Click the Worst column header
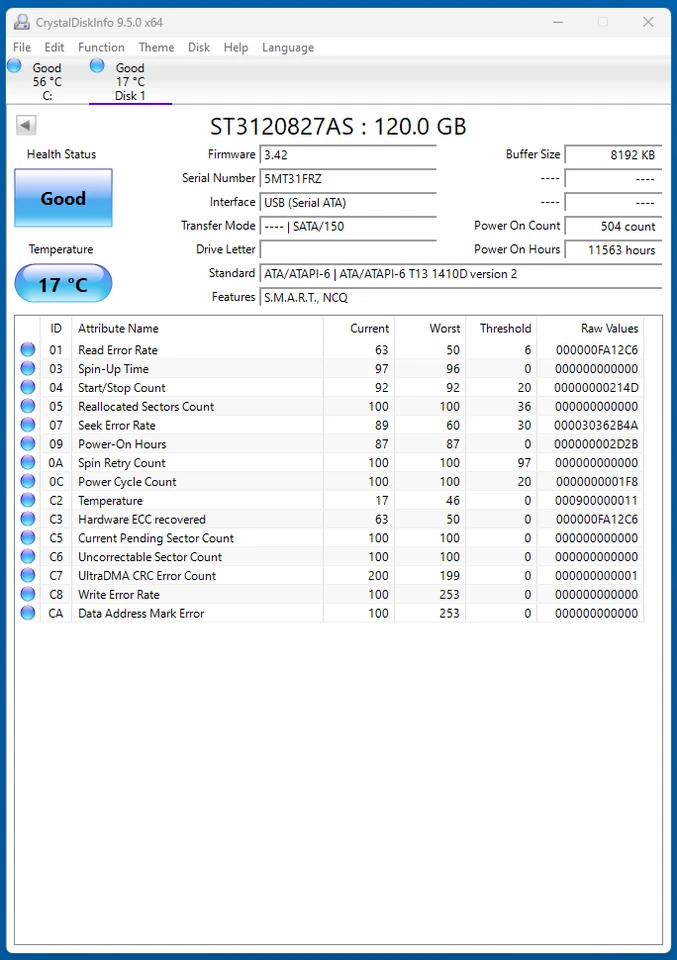The width and height of the screenshot is (677, 960). point(430,328)
